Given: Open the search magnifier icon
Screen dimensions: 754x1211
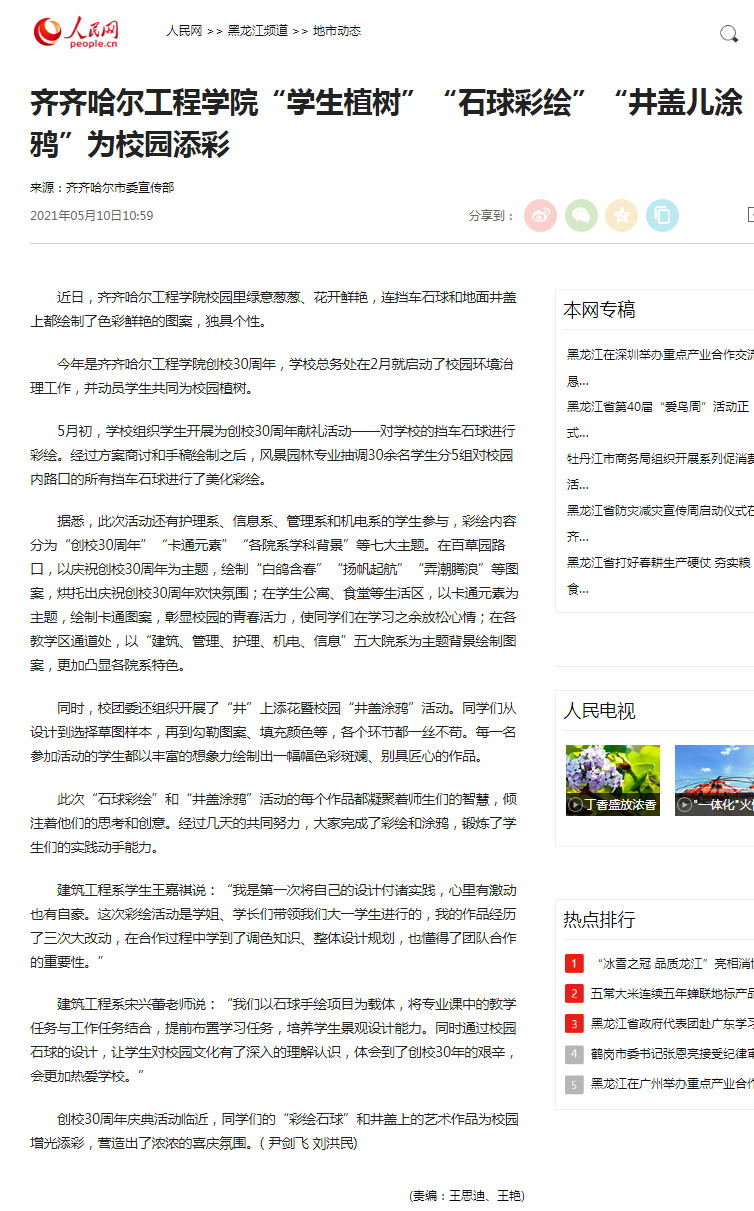Looking at the screenshot, I should click(729, 34).
